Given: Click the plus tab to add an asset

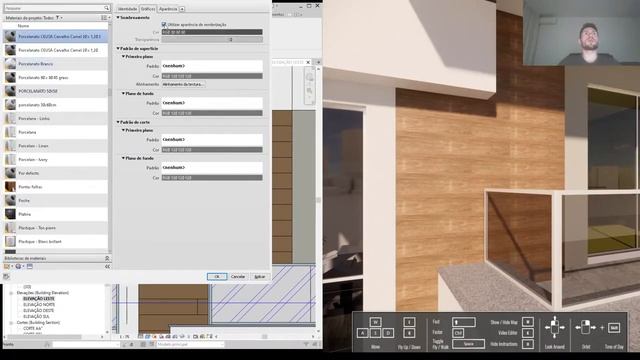Looking at the screenshot, I should pos(182,9).
